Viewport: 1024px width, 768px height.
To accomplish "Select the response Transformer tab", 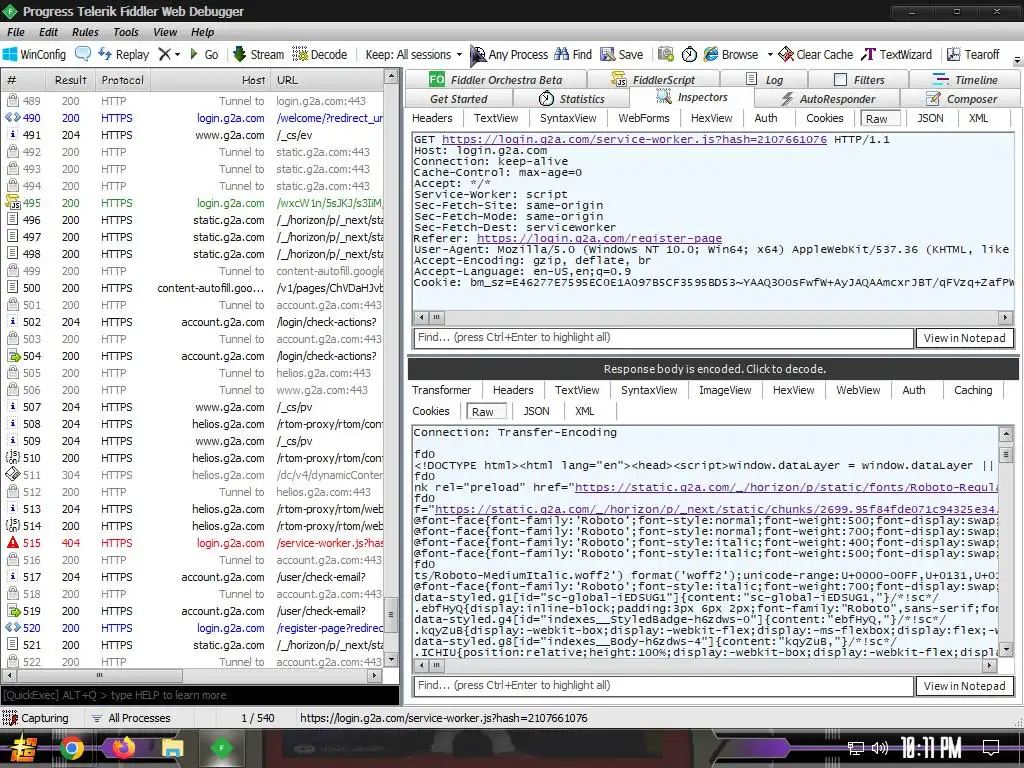I will click(x=441, y=390).
